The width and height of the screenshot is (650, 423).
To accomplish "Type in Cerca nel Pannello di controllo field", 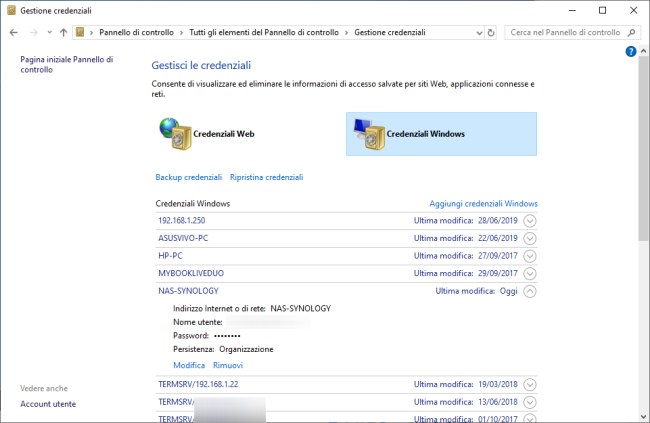I will click(x=563, y=32).
